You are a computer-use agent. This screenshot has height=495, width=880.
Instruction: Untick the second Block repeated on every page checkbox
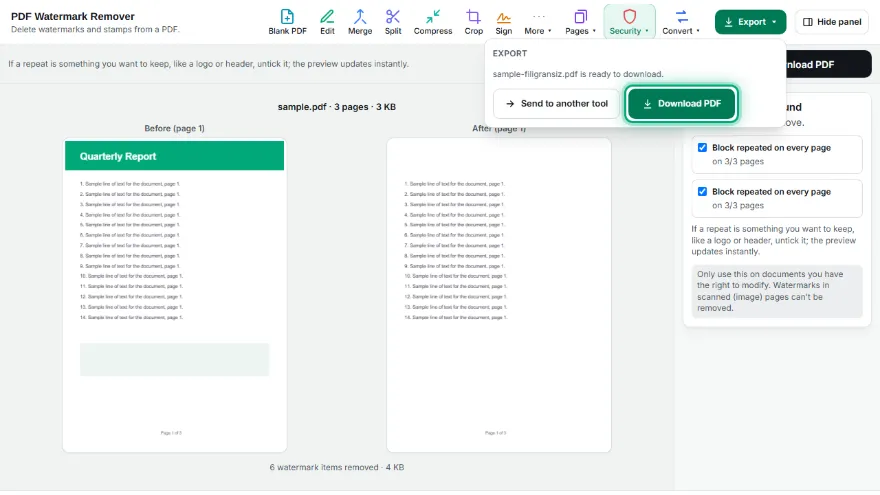702,191
